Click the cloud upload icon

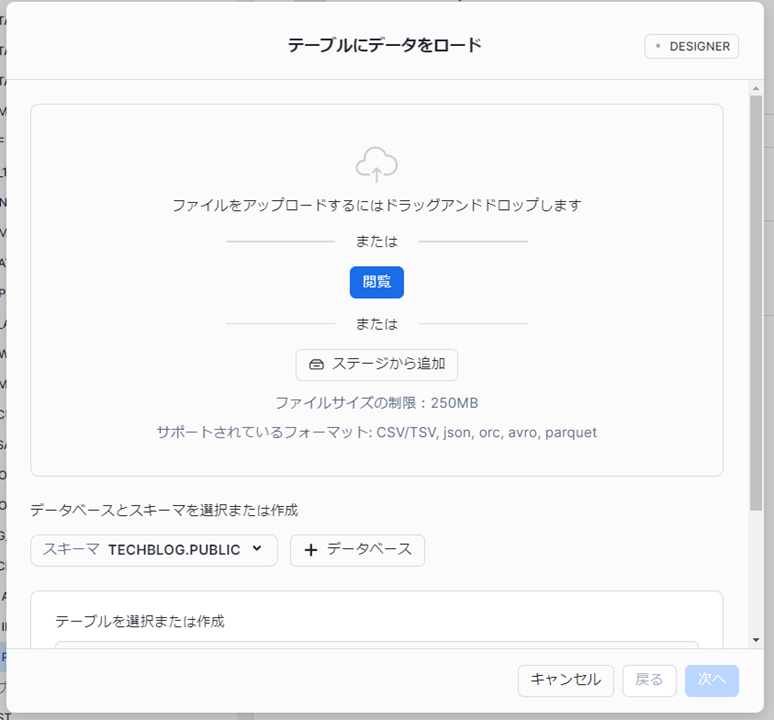[x=376, y=164]
